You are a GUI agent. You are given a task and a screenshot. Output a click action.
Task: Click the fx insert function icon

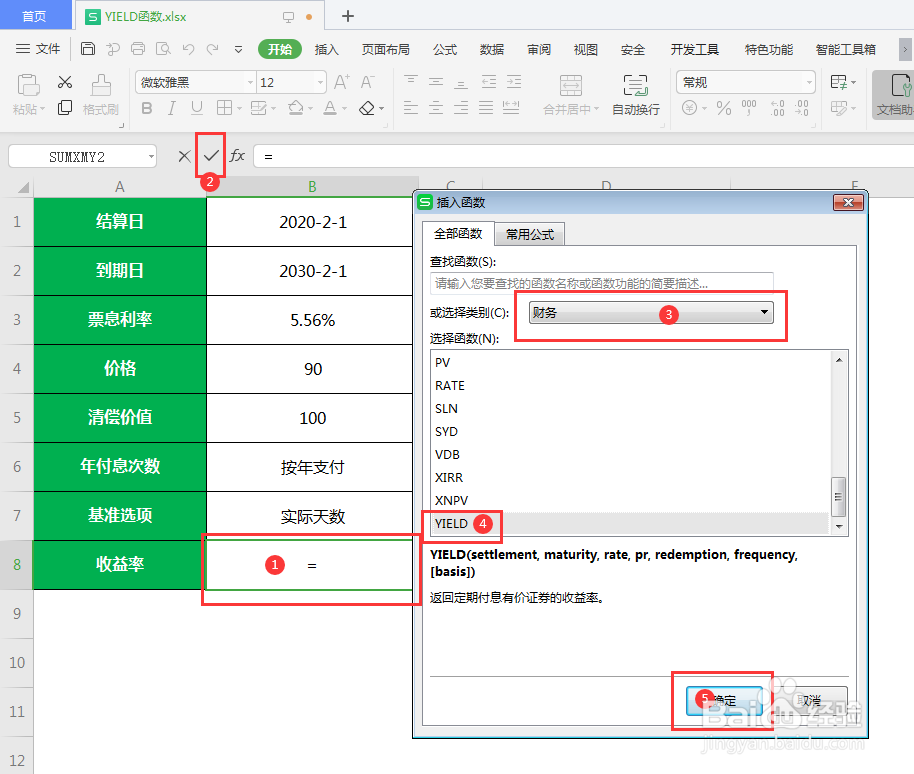[x=237, y=156]
